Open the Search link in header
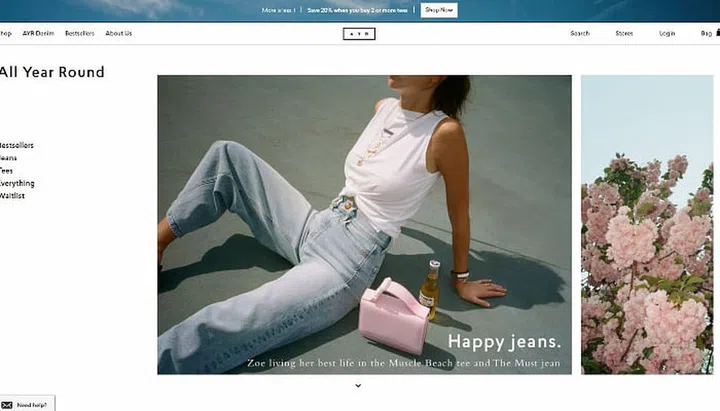The image size is (720, 411). (580, 33)
